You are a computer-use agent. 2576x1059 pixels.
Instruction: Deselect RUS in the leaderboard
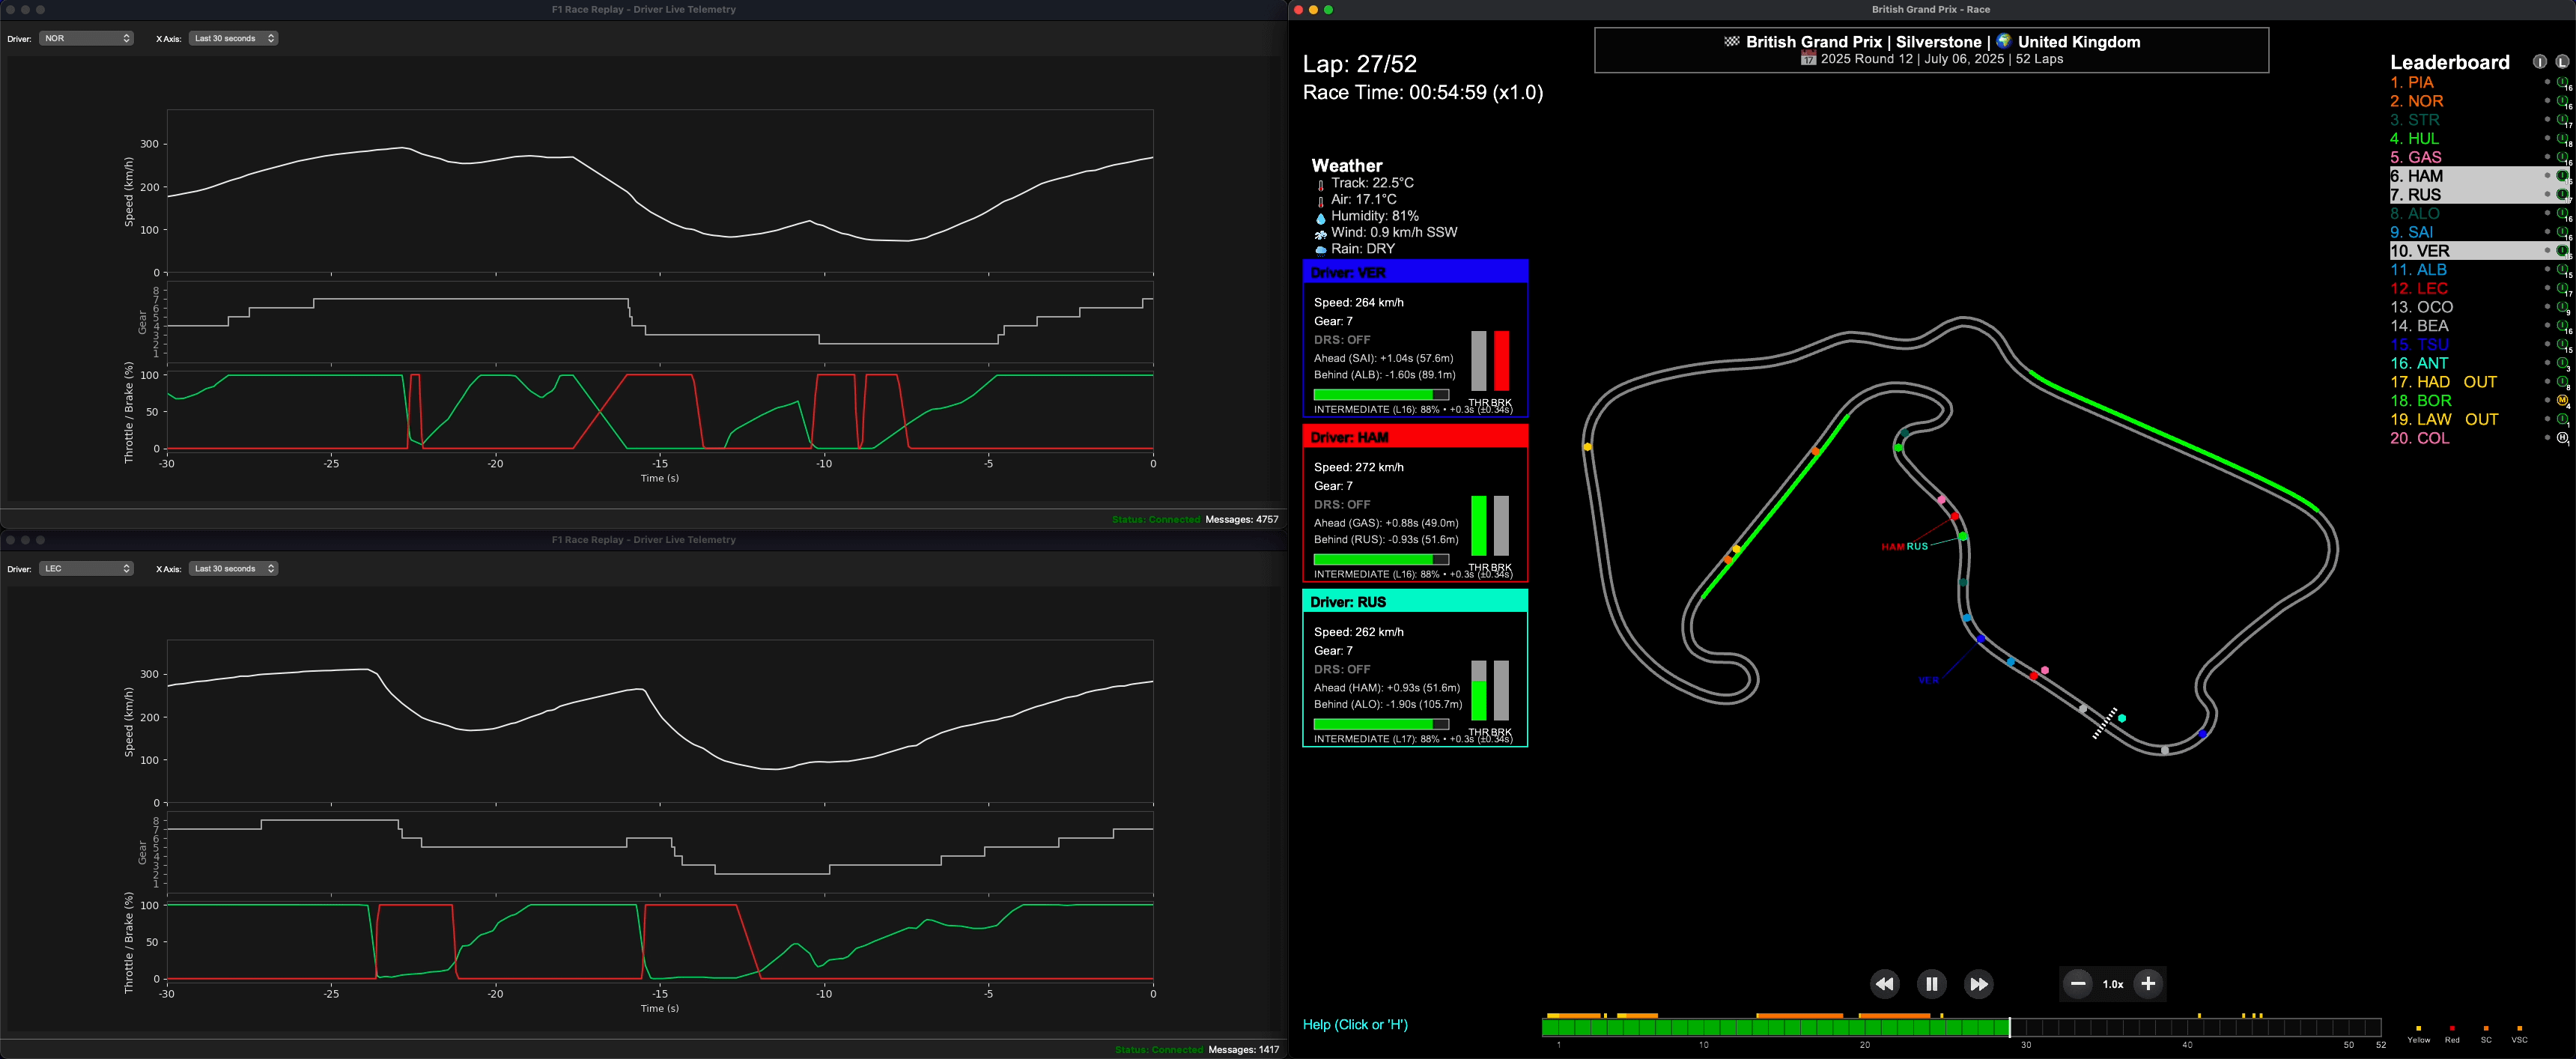pyautogui.click(x=2479, y=195)
